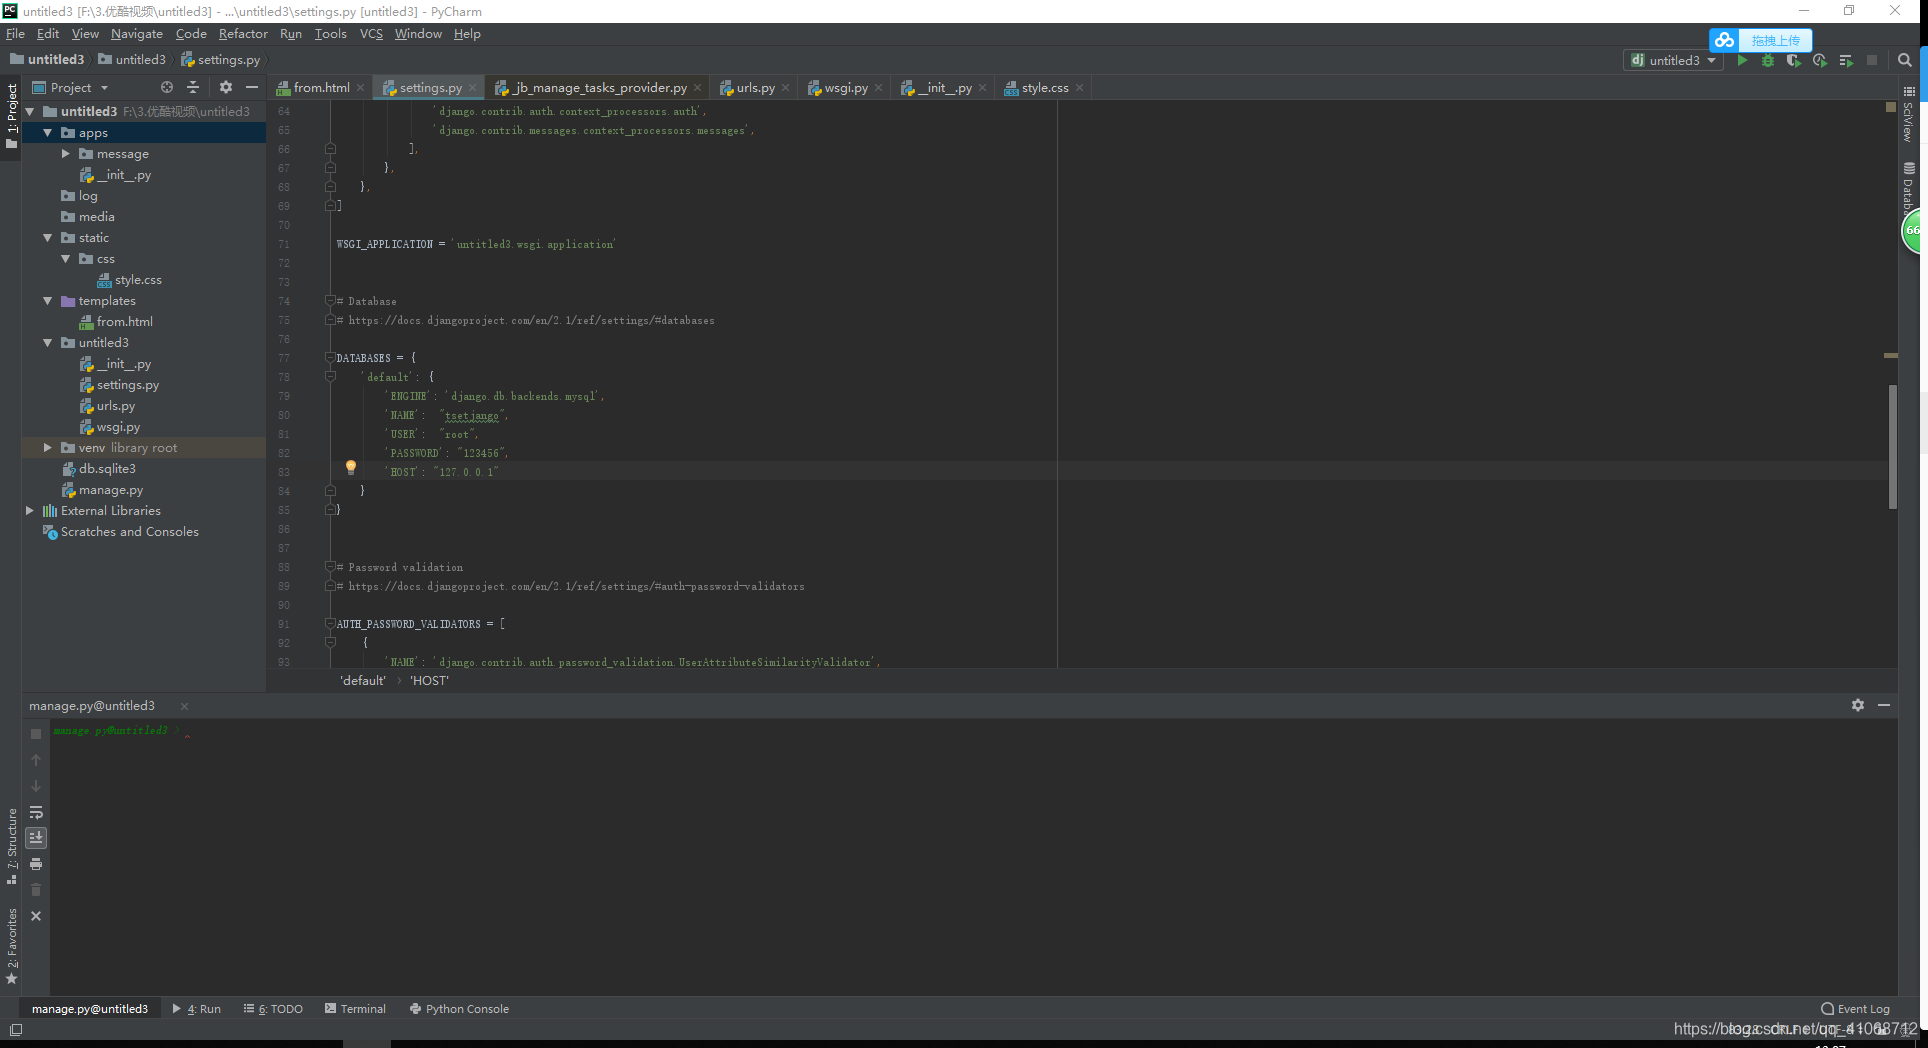Image resolution: width=1928 pixels, height=1048 pixels.
Task: Collapse the static folder
Action: [47, 238]
